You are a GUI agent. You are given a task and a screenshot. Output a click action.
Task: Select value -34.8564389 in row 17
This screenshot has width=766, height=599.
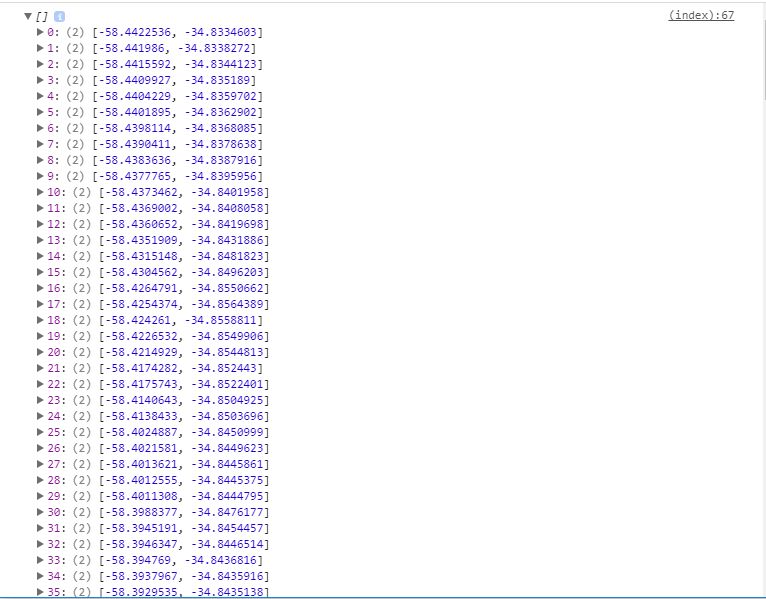[x=227, y=304]
